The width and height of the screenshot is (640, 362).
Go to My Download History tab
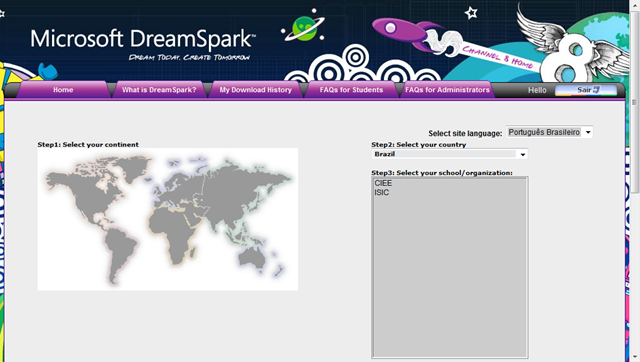click(256, 90)
